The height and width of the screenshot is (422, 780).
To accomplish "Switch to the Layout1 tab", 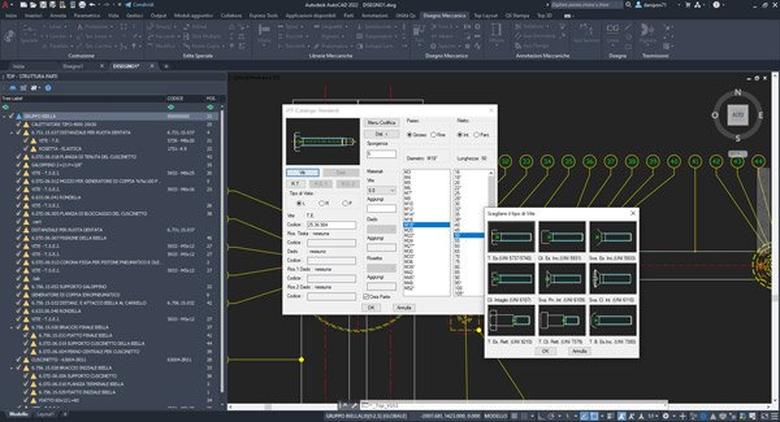I will pos(44,414).
